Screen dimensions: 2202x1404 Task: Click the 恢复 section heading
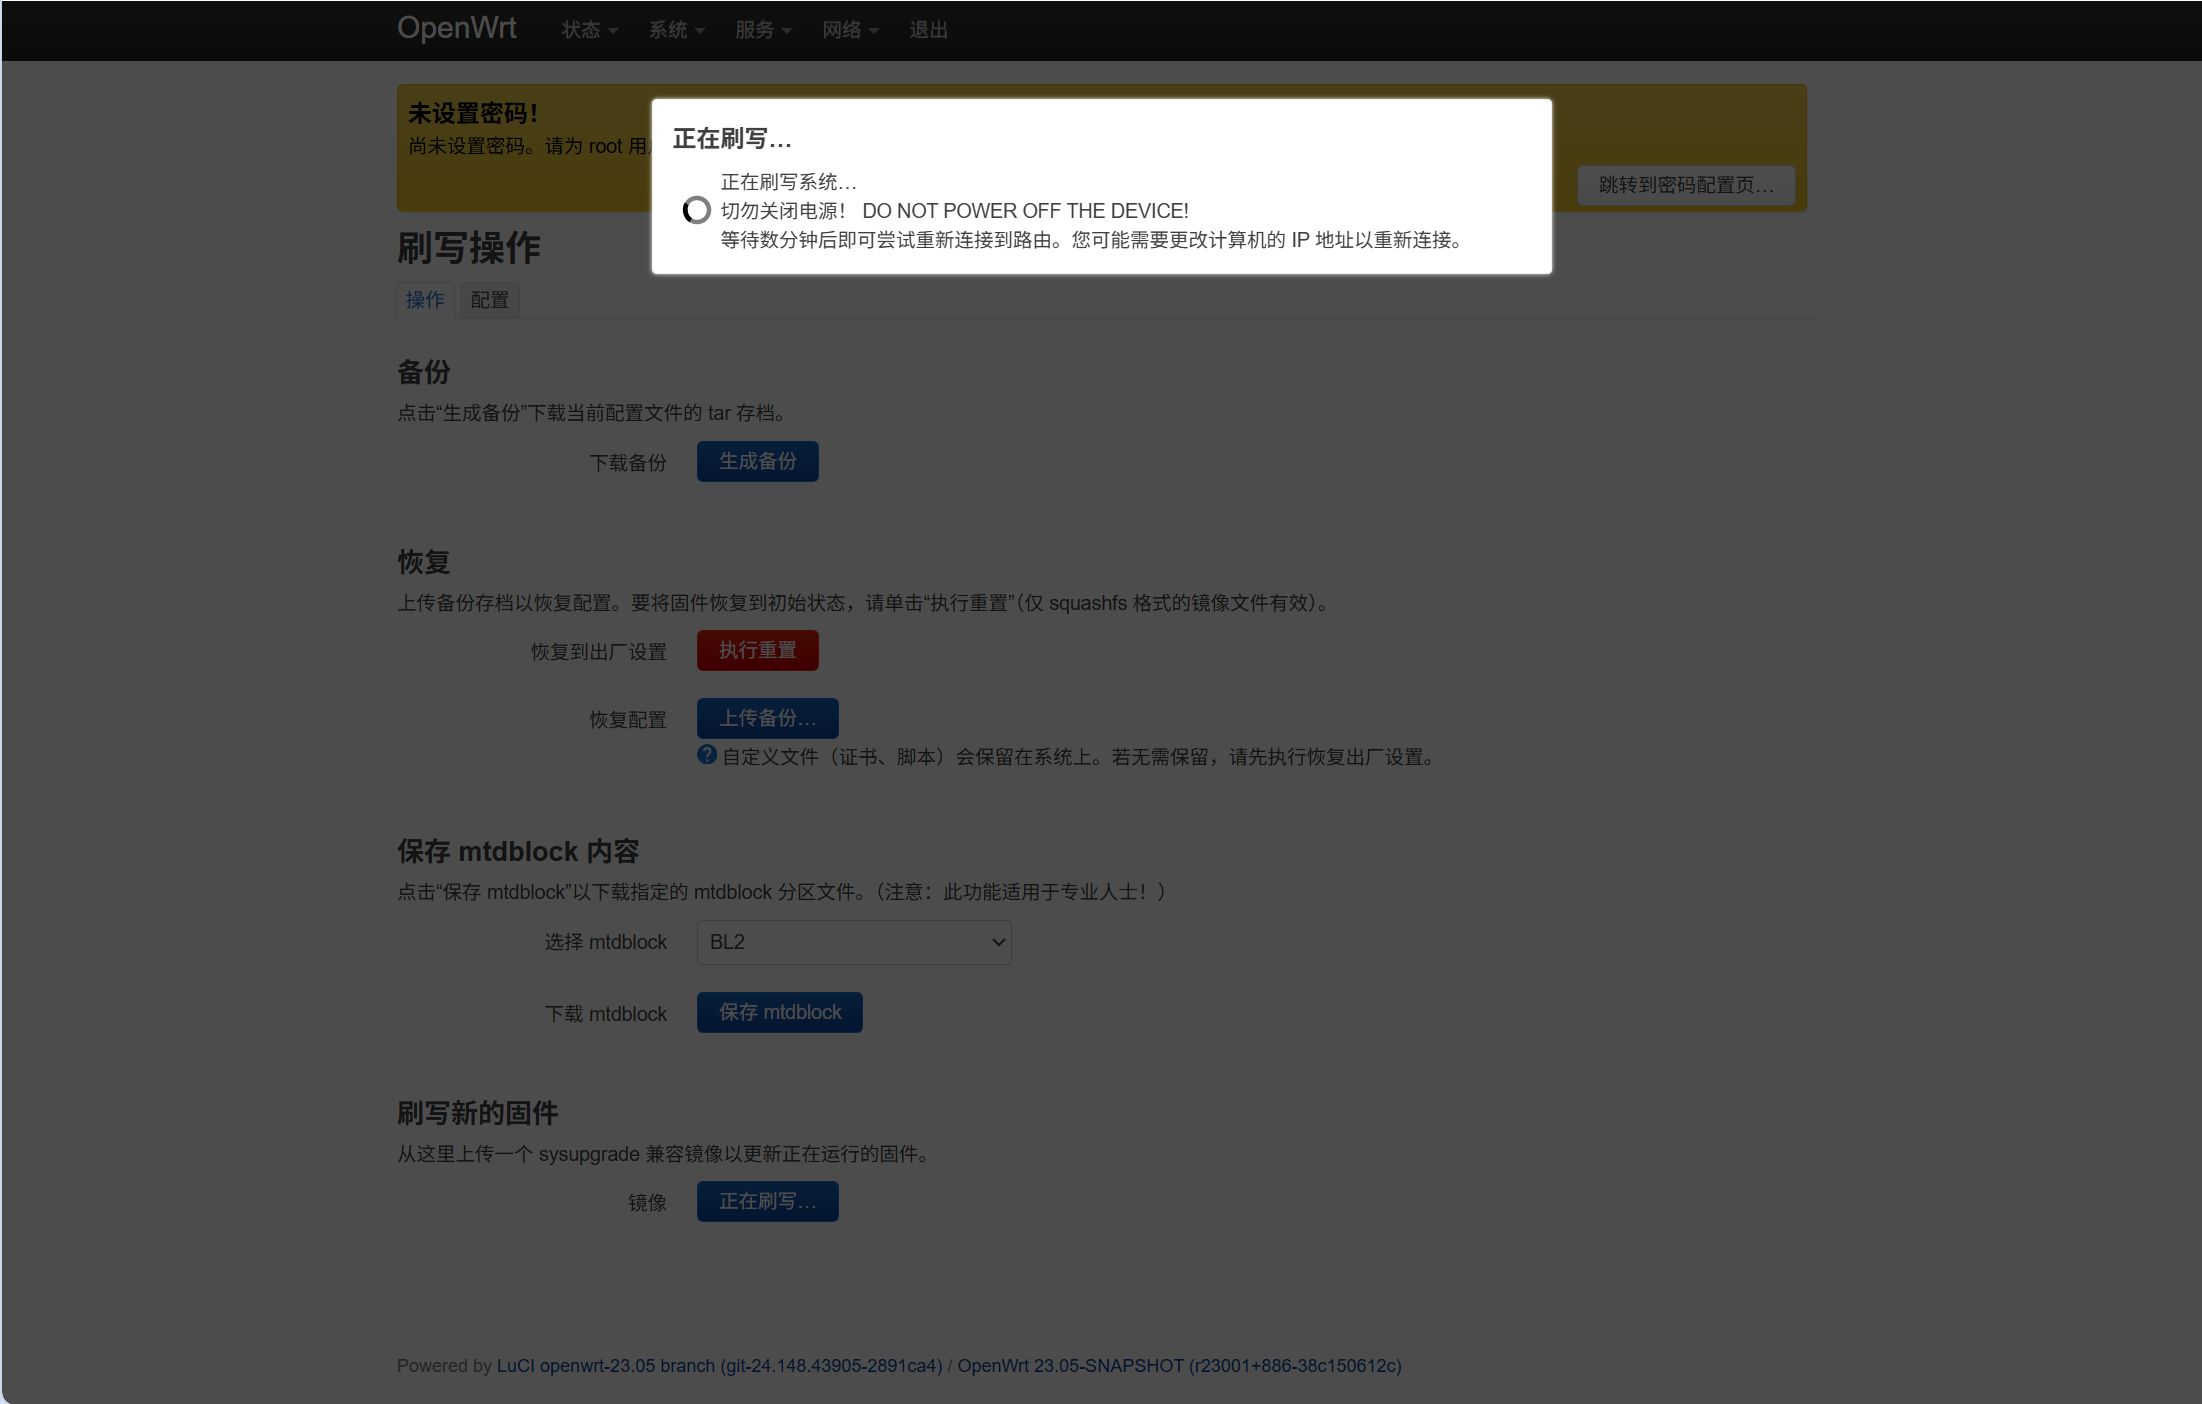(424, 561)
